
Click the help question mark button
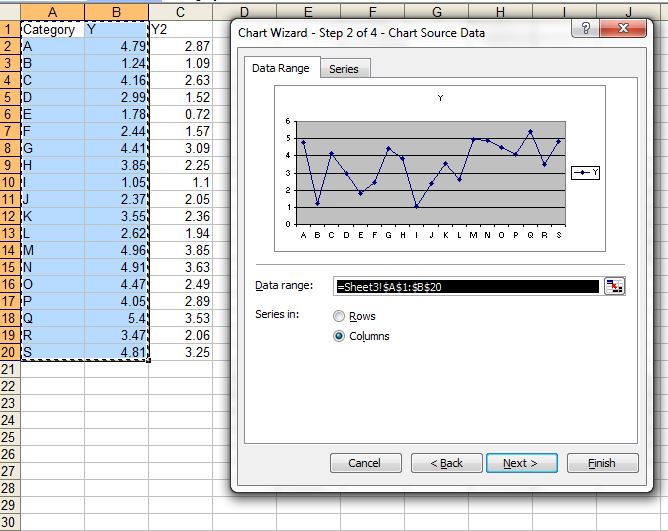(x=585, y=29)
